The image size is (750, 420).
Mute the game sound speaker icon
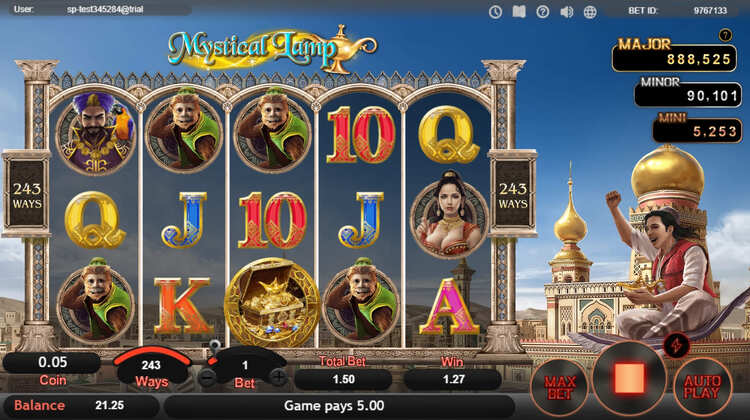pos(566,11)
